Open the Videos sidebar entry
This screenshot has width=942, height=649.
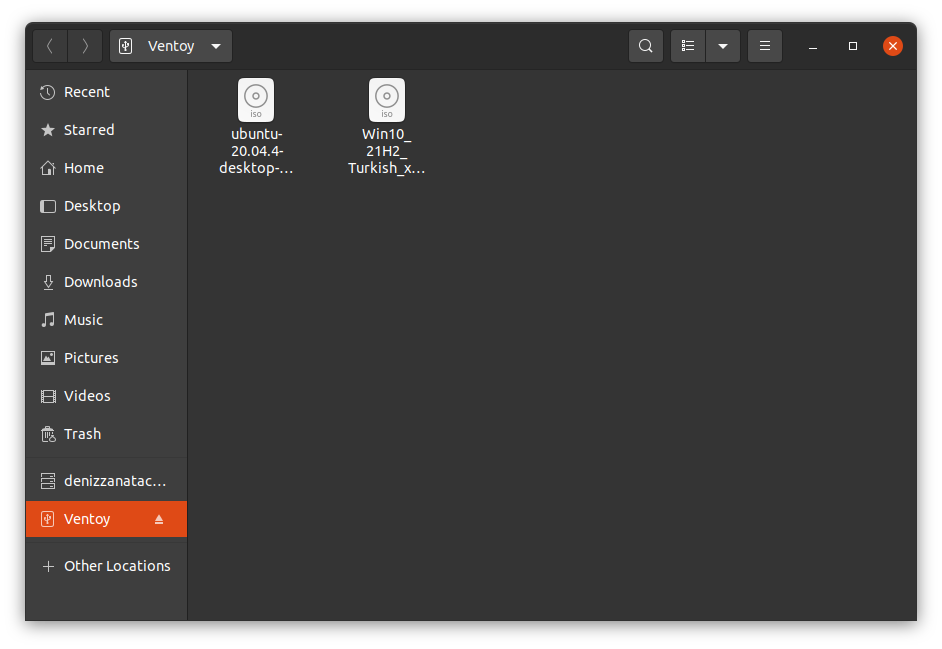coord(106,395)
